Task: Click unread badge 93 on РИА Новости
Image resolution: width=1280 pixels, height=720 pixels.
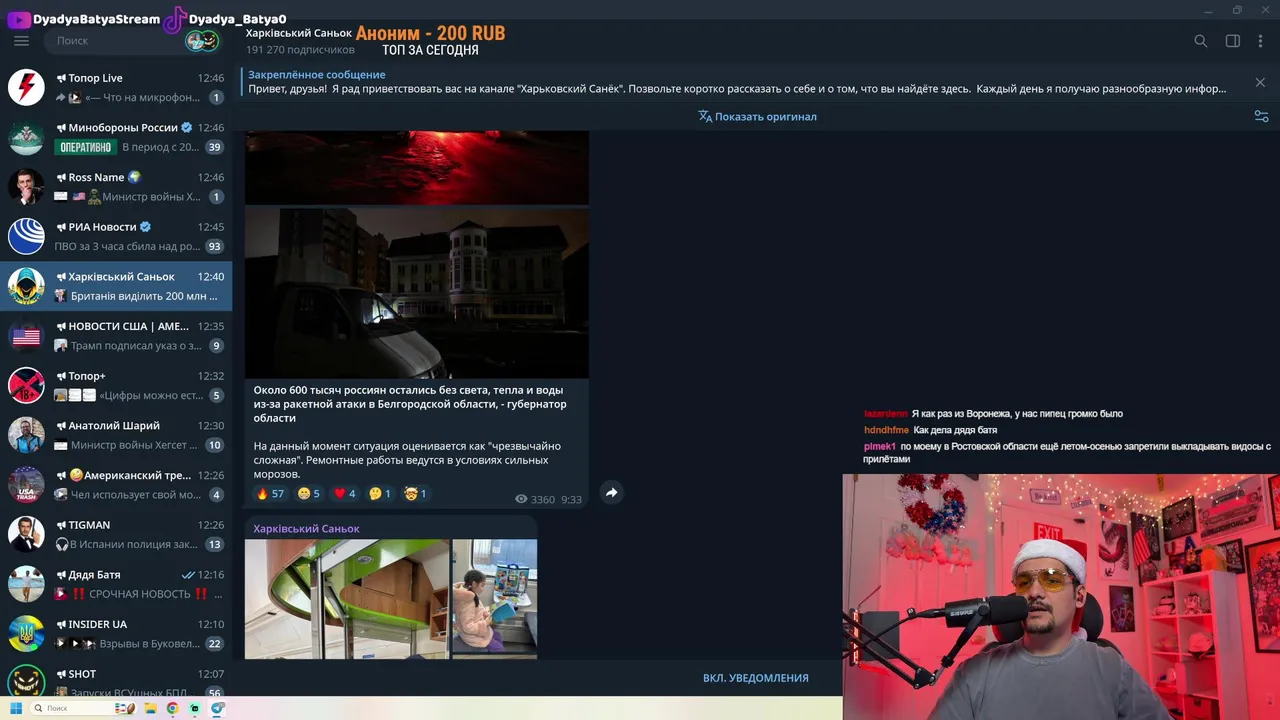Action: point(214,246)
